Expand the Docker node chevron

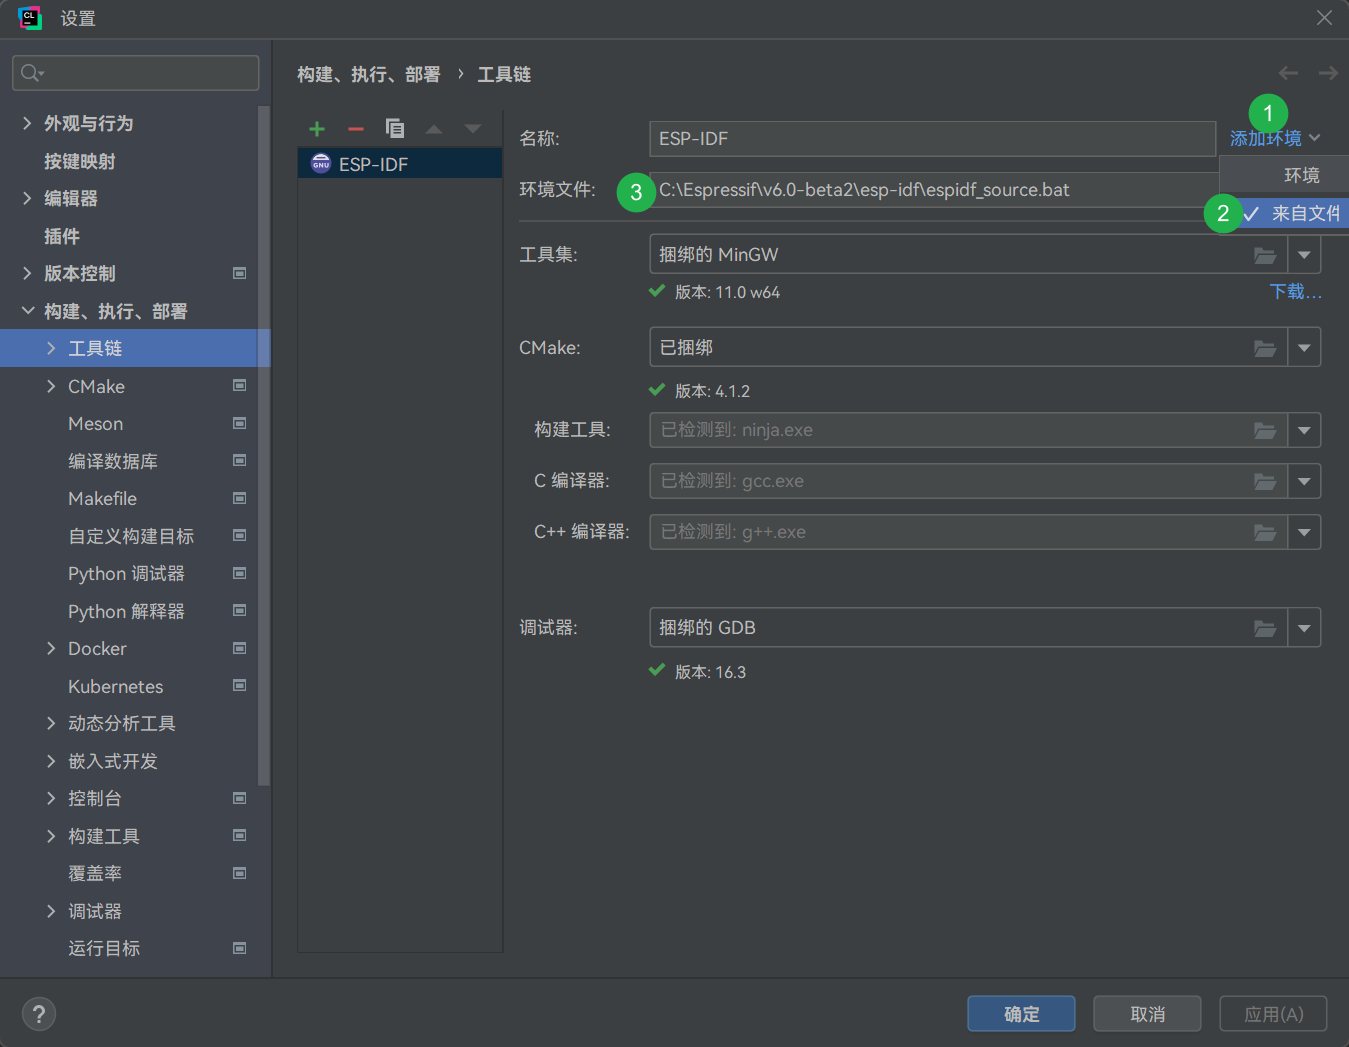tap(51, 648)
